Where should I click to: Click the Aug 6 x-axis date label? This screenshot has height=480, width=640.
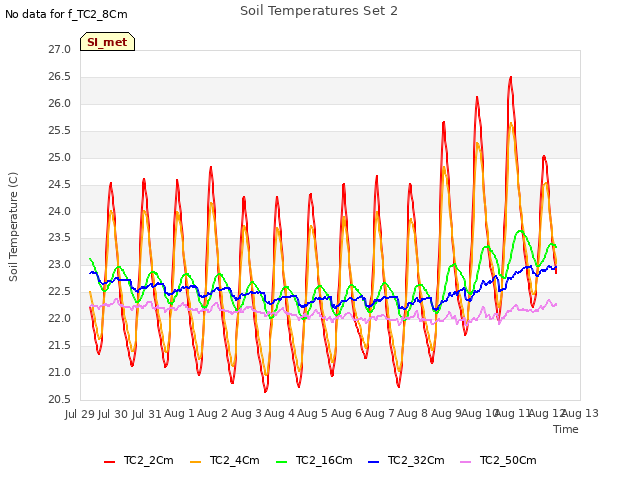coord(346,414)
